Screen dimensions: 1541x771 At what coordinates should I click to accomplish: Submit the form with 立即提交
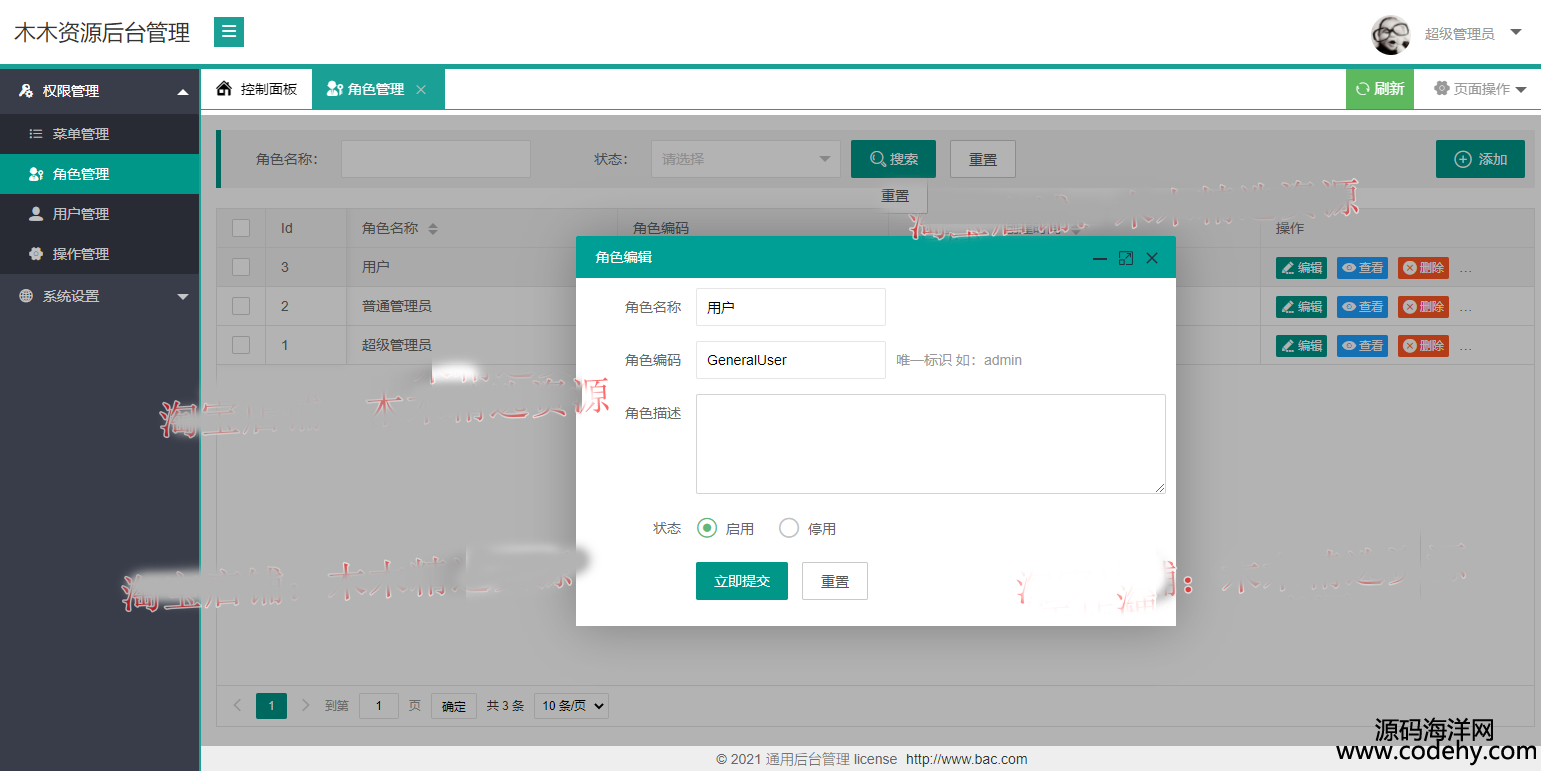[x=742, y=581]
